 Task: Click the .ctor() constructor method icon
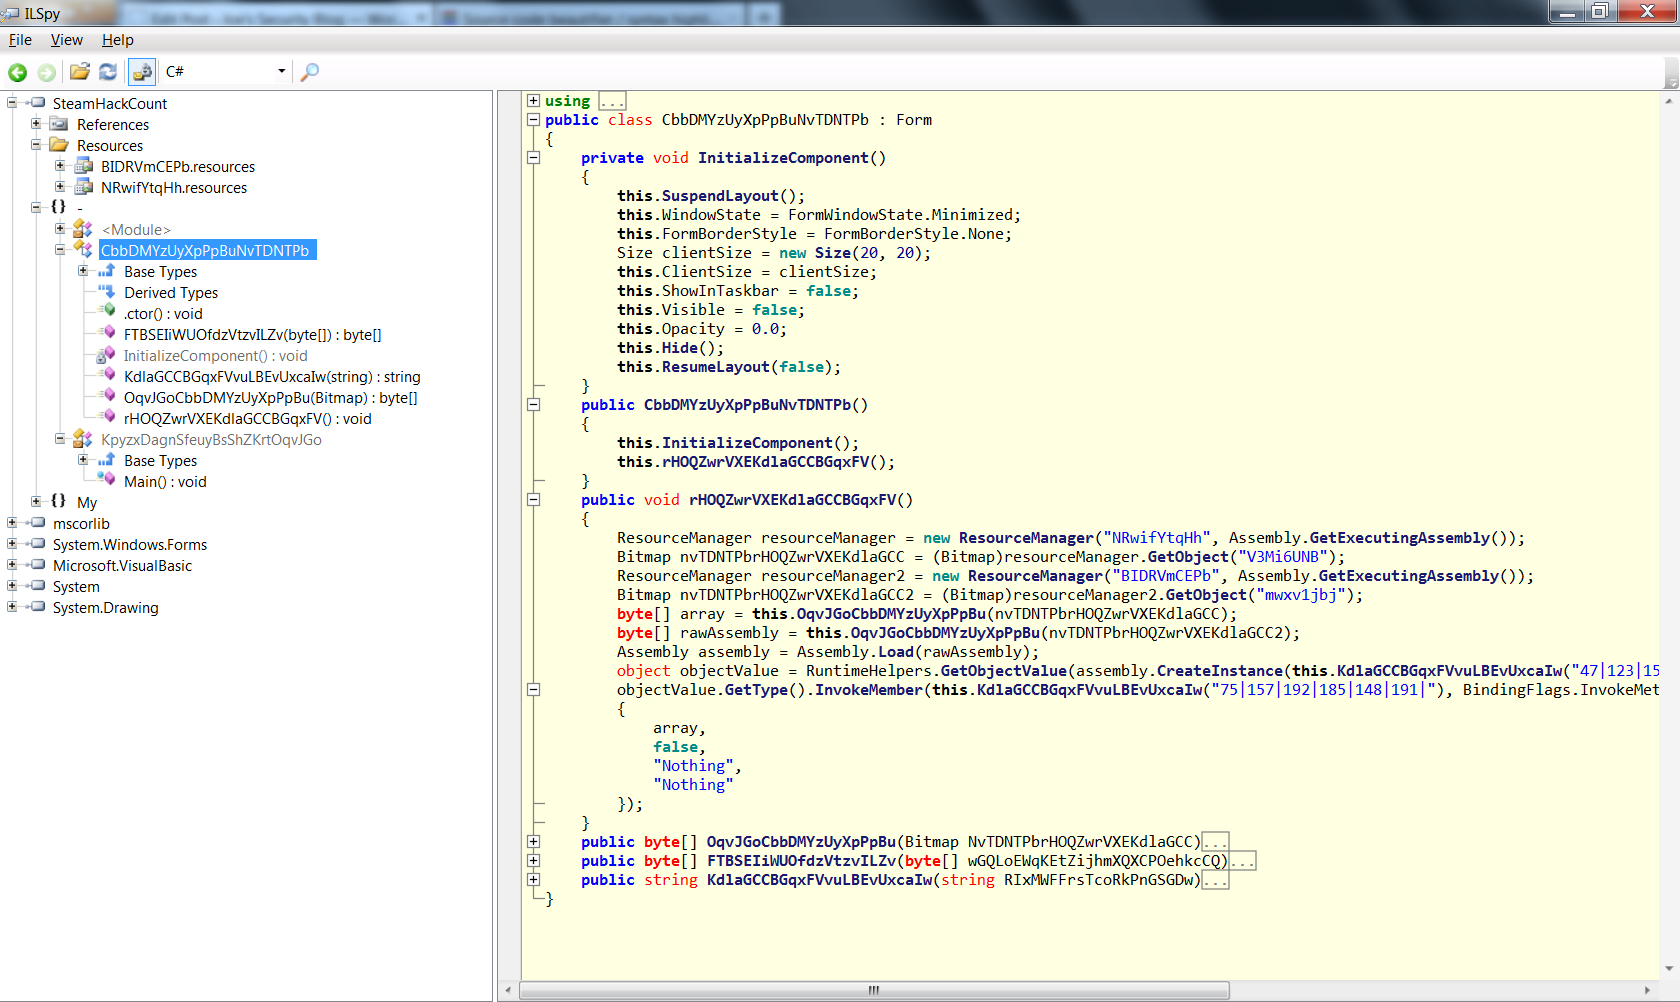pyautogui.click(x=108, y=312)
